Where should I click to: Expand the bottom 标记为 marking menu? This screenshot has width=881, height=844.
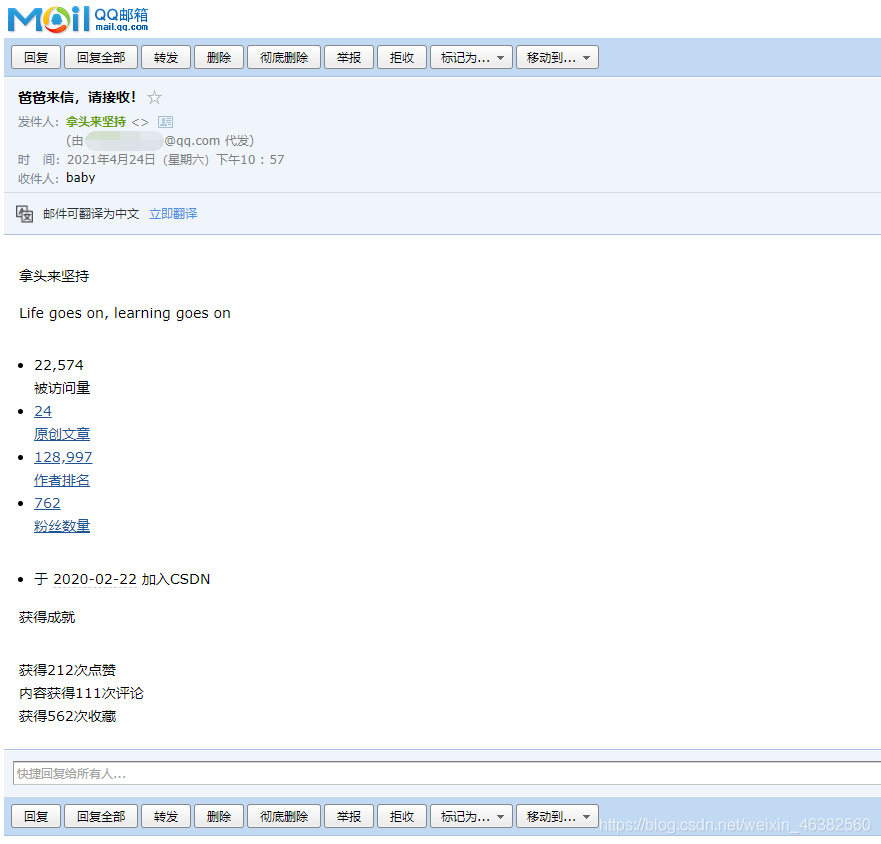pyautogui.click(x=471, y=816)
